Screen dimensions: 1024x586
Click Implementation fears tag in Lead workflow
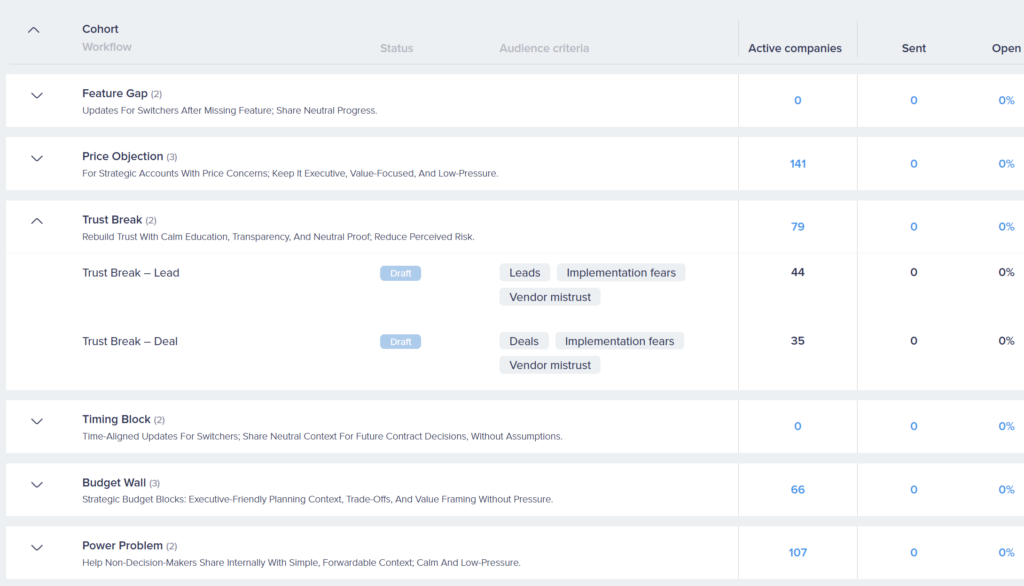click(x=620, y=273)
